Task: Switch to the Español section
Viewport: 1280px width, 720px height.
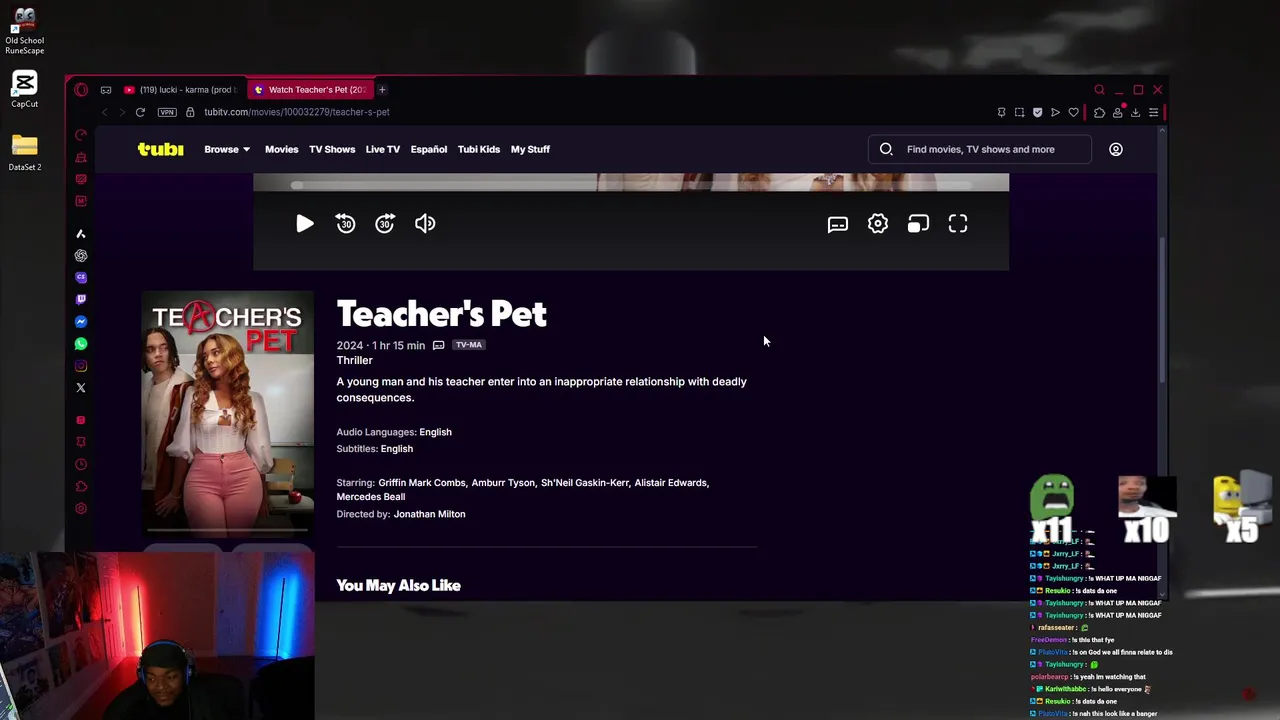Action: click(x=428, y=149)
